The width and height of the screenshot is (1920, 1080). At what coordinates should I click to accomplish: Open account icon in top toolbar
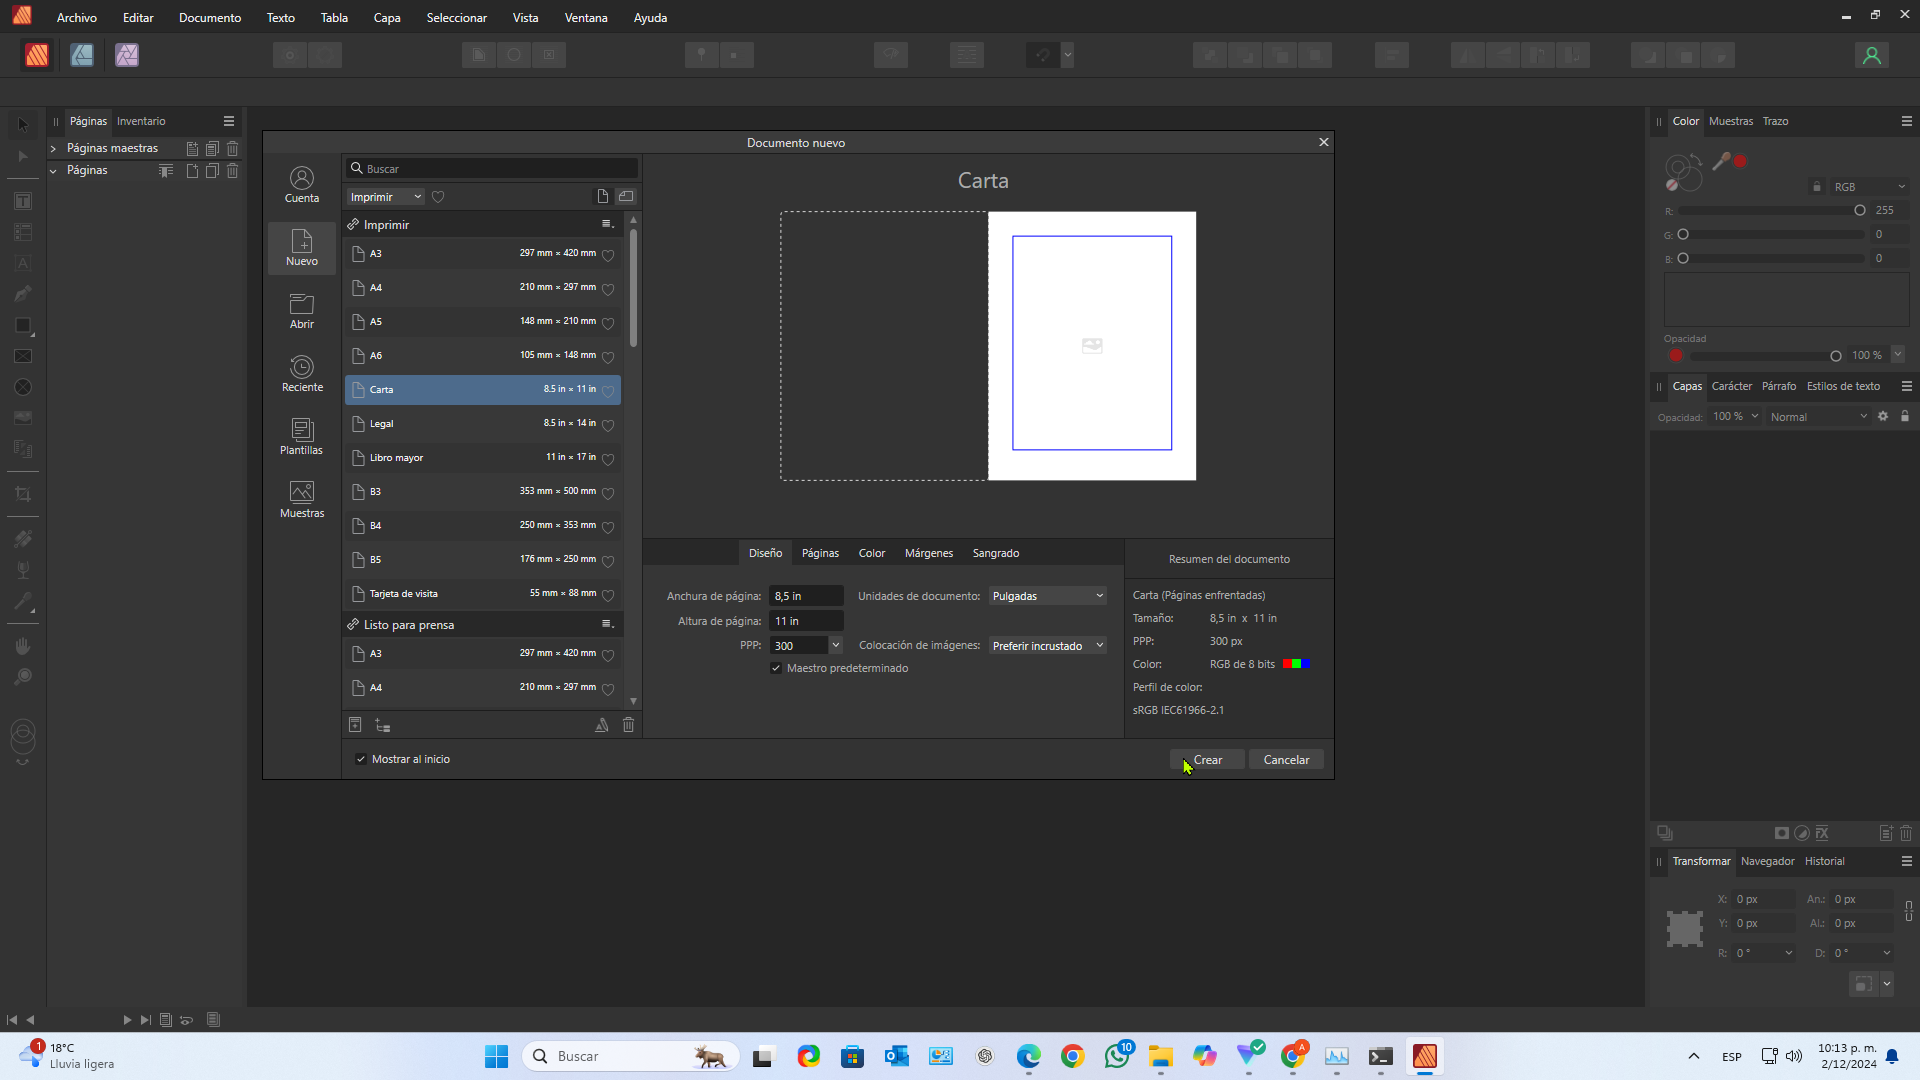[1872, 55]
